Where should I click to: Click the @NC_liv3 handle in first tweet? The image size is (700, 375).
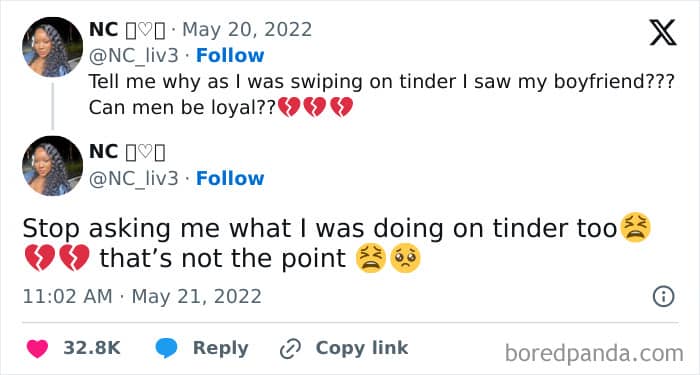coord(133,56)
